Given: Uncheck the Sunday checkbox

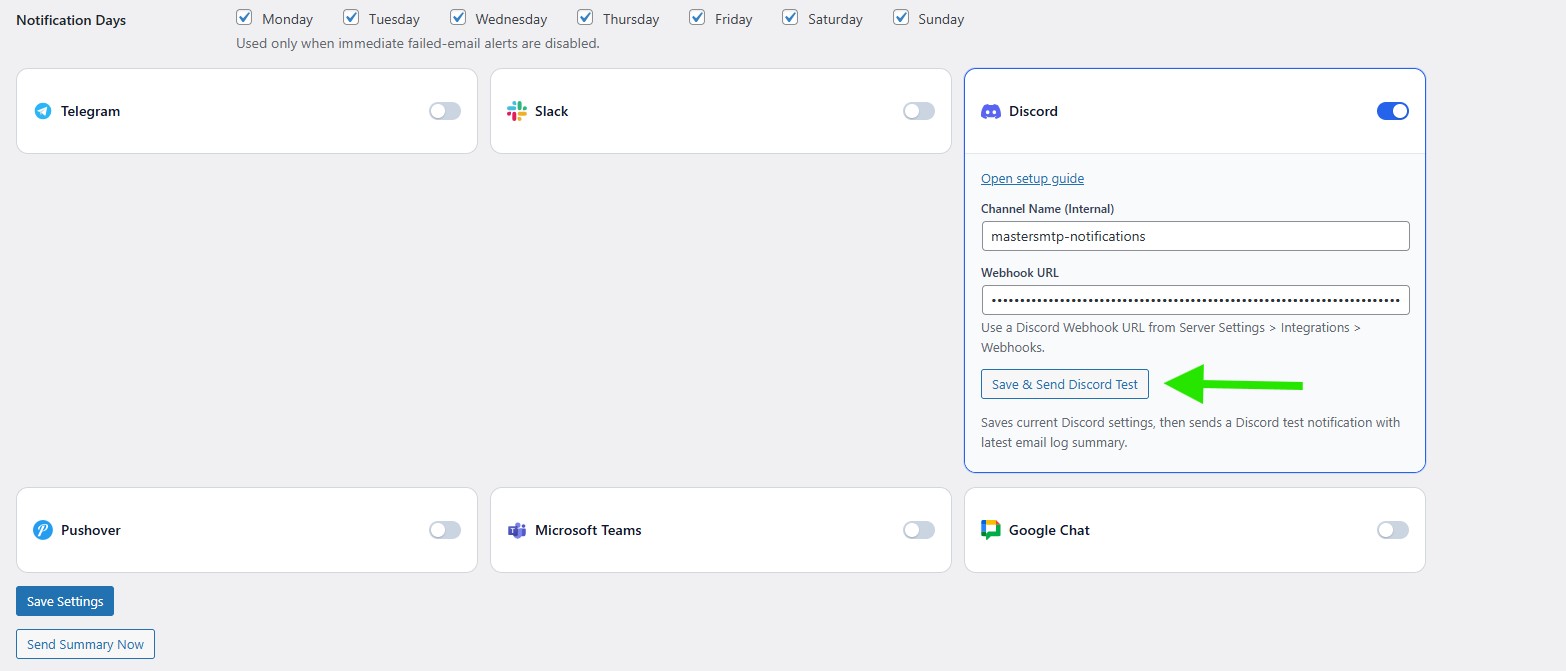Looking at the screenshot, I should pyautogui.click(x=901, y=17).
